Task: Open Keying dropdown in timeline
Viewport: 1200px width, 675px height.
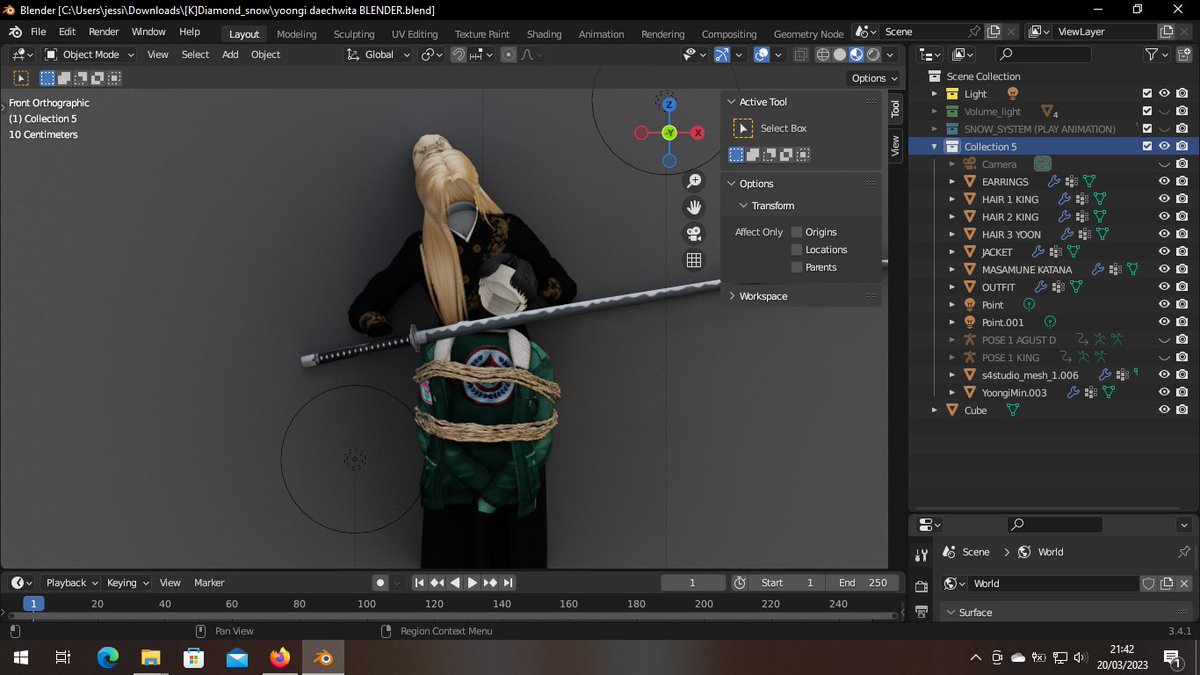Action: pos(126,583)
